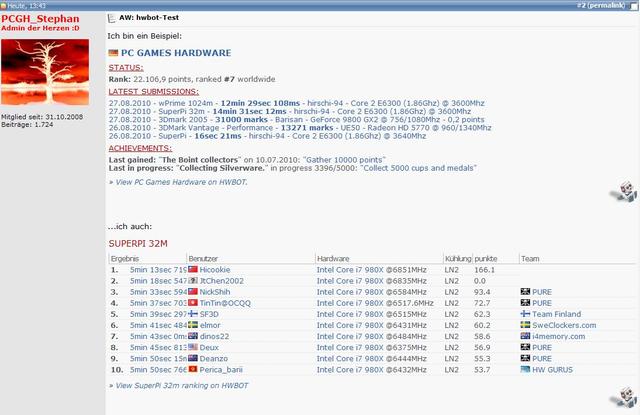The image size is (640, 415).
Task: Open the i4memory.com team link
Action: (x=558, y=336)
